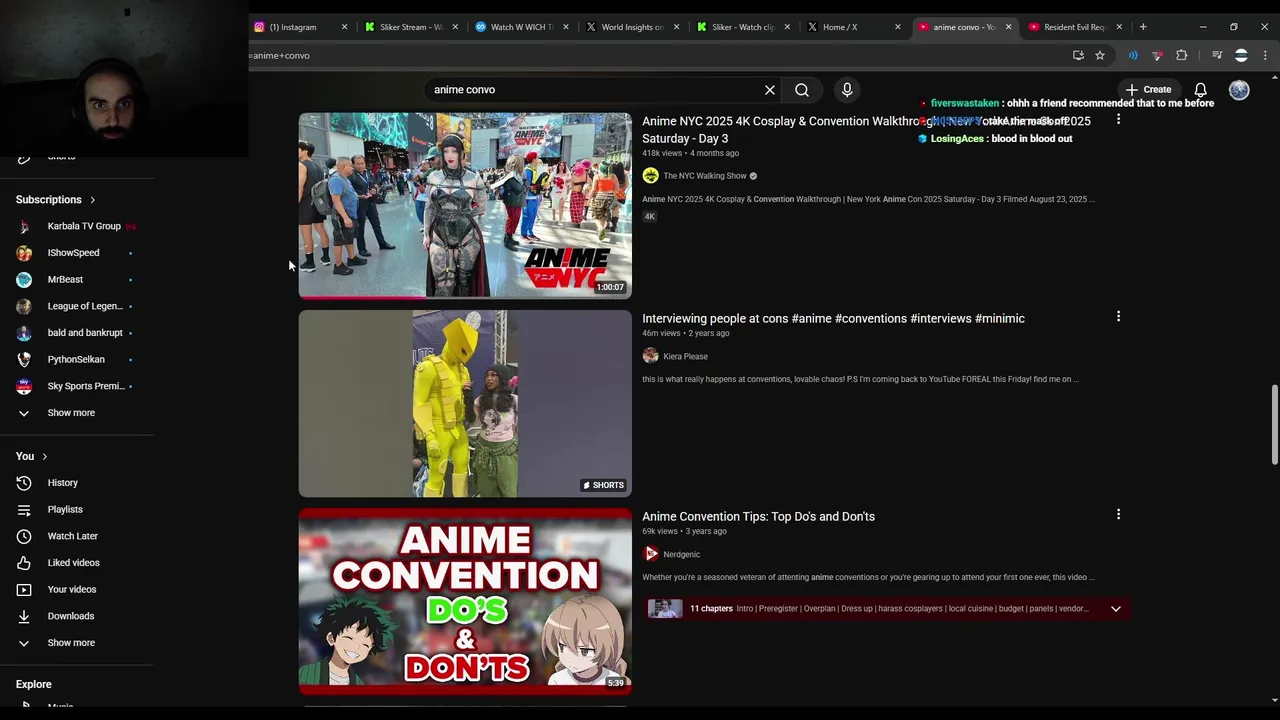Click the magnifier search button
1280x720 pixels.
point(802,90)
